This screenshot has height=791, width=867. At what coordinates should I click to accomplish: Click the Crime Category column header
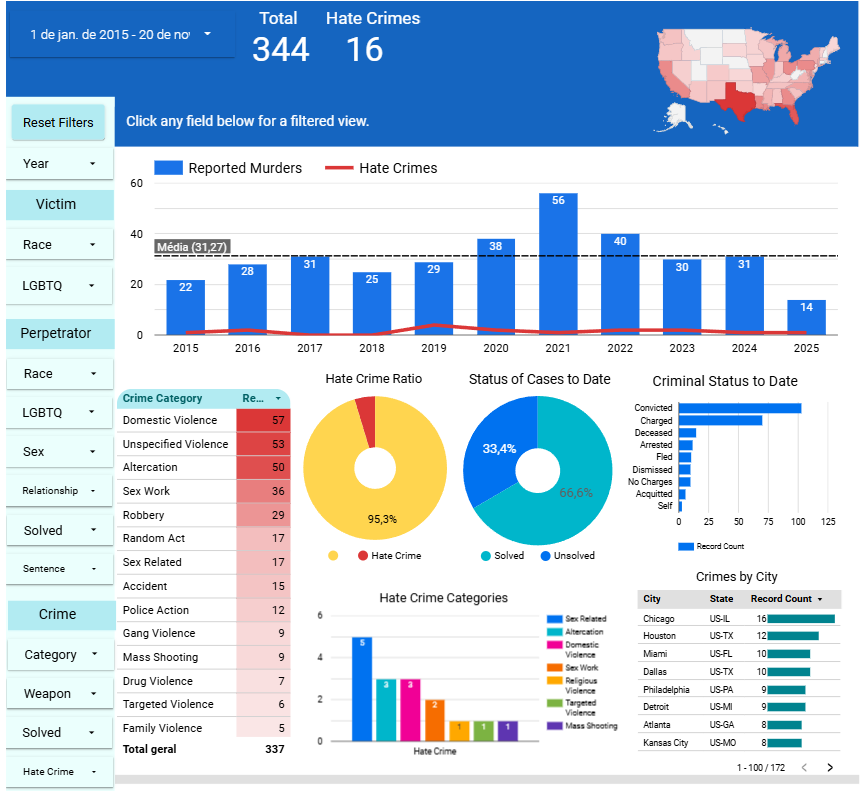pos(162,398)
